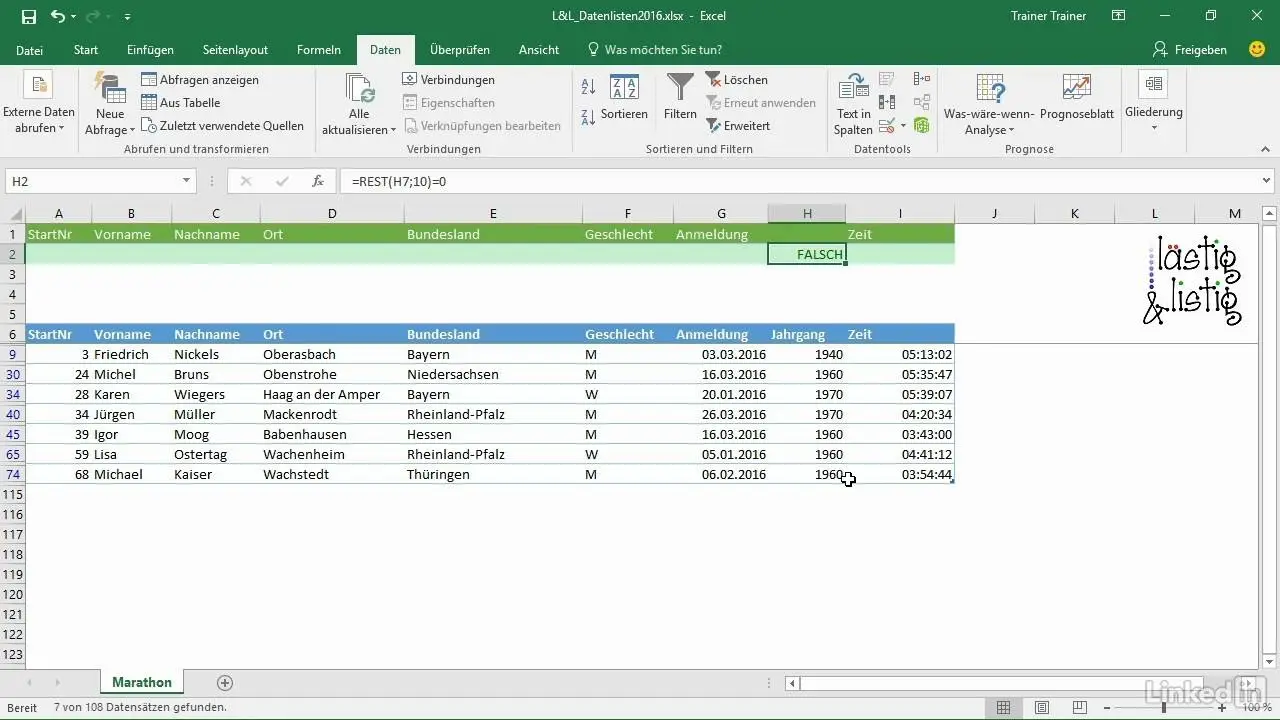Click Zuletzt verwendete Quellen
Screen dimensions: 1280x720
point(224,126)
